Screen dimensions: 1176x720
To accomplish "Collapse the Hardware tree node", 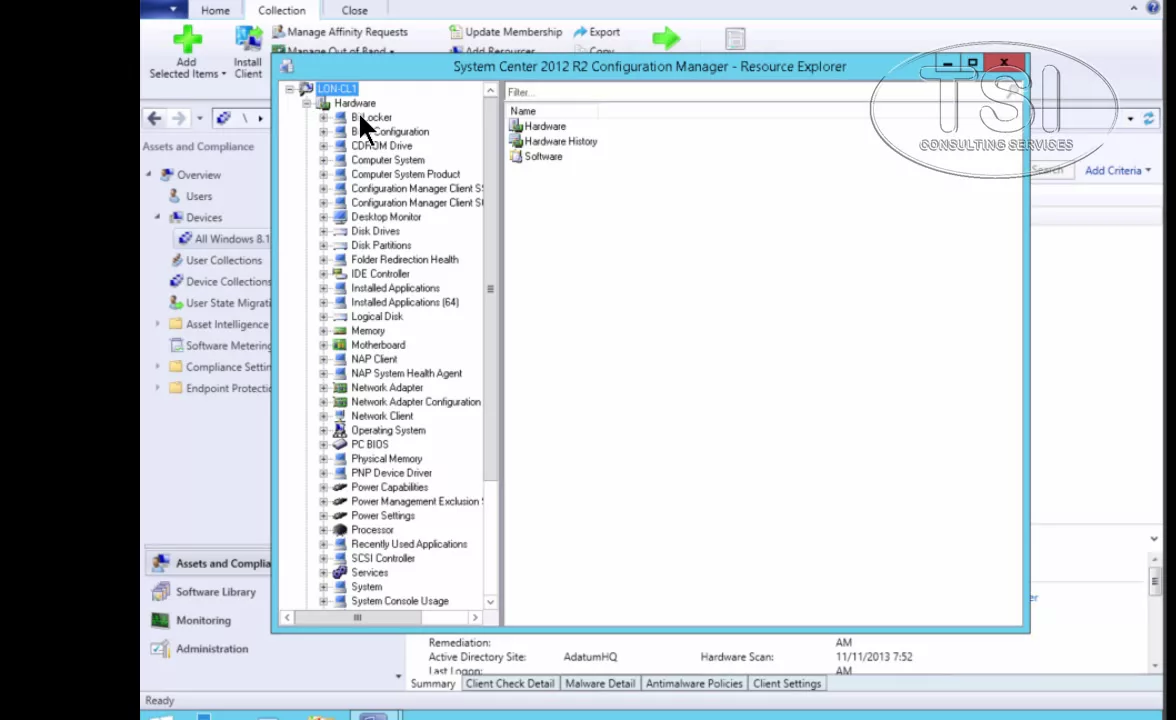I will tap(307, 103).
